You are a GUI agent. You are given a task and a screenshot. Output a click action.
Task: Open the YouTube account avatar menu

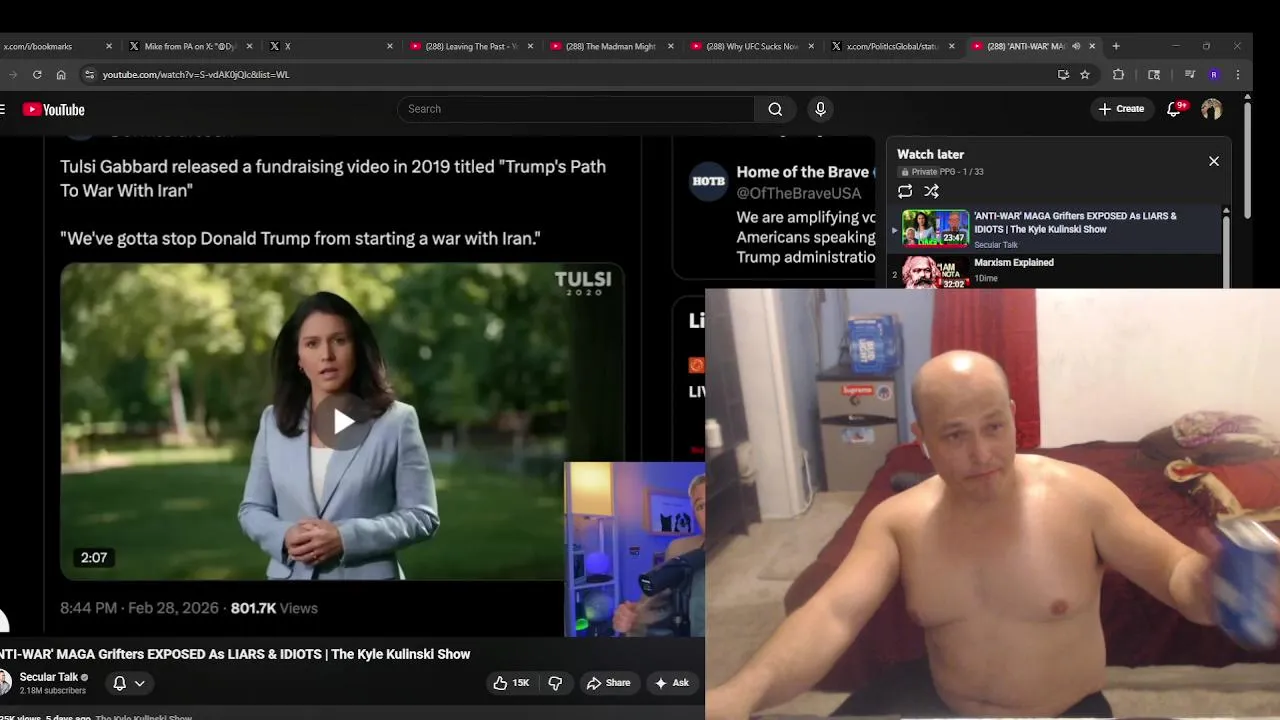pos(1212,109)
